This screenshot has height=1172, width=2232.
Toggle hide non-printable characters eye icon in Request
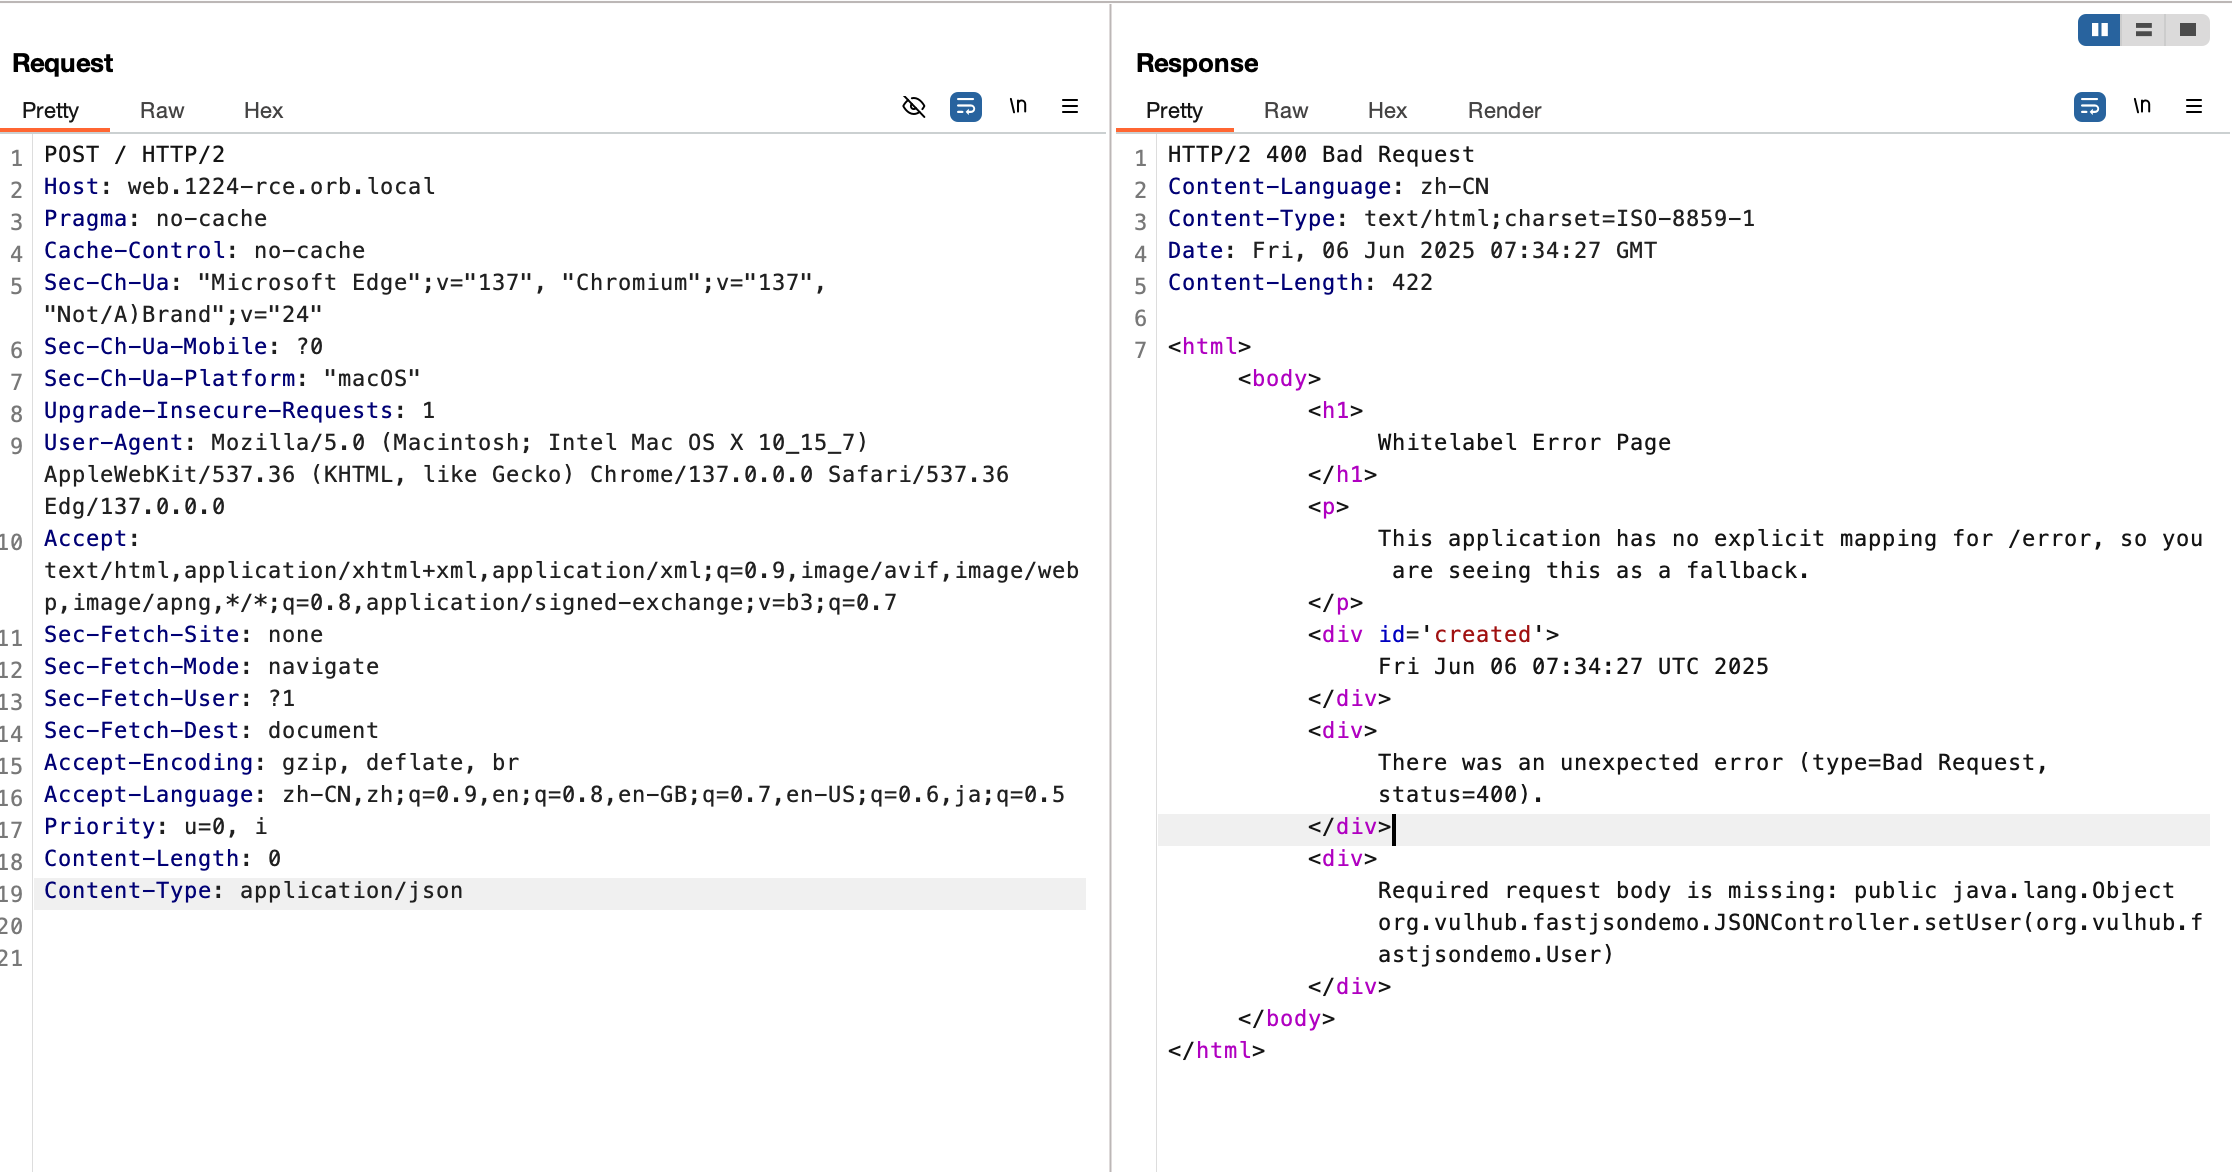pyautogui.click(x=914, y=107)
